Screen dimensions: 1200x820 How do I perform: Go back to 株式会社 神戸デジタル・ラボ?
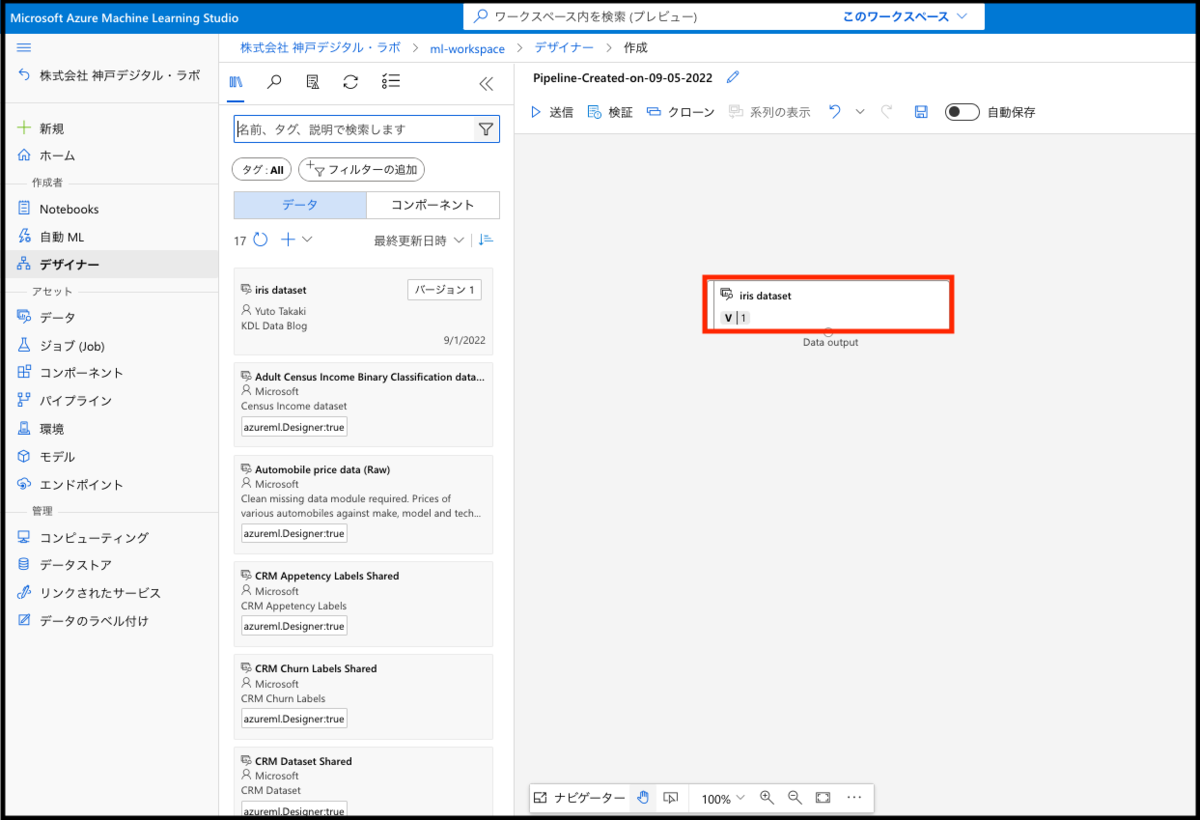click(109, 75)
